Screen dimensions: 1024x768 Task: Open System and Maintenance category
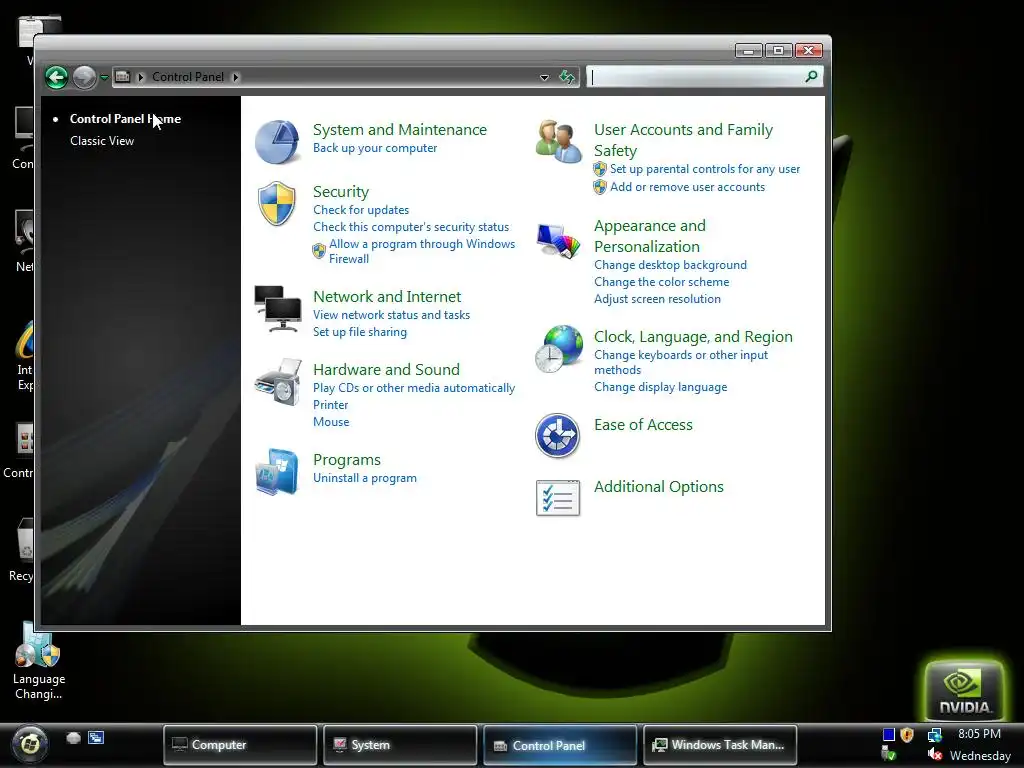(400, 129)
